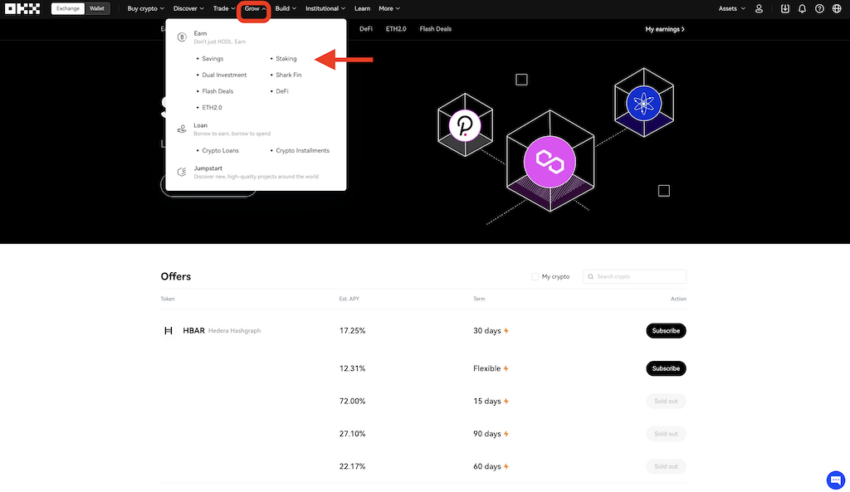Open the Loan heading in menu
This screenshot has height=492, width=850.
201,125
